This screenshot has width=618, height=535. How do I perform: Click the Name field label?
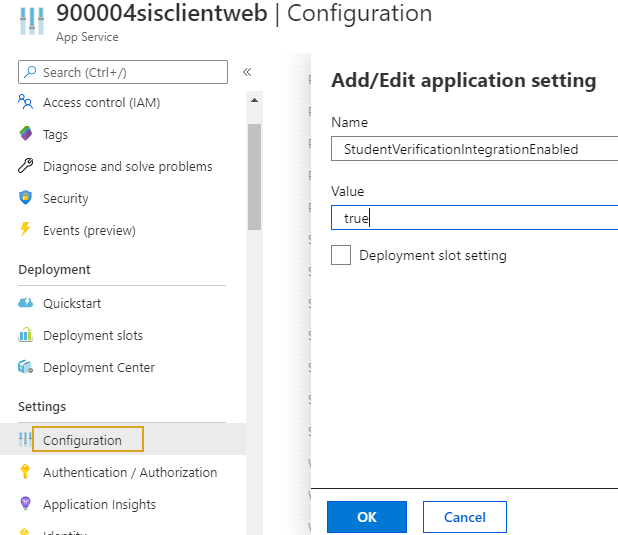point(350,122)
